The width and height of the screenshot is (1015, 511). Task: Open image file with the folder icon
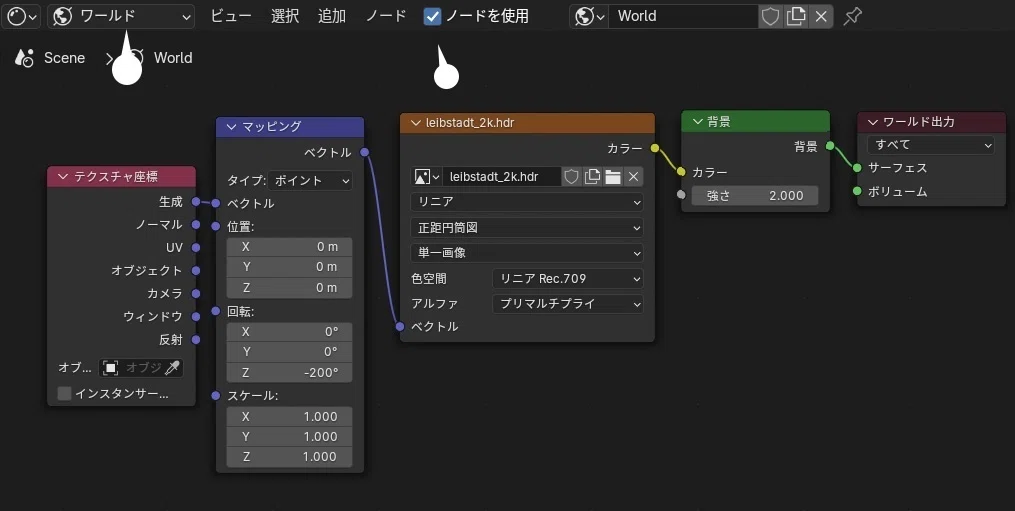point(612,176)
